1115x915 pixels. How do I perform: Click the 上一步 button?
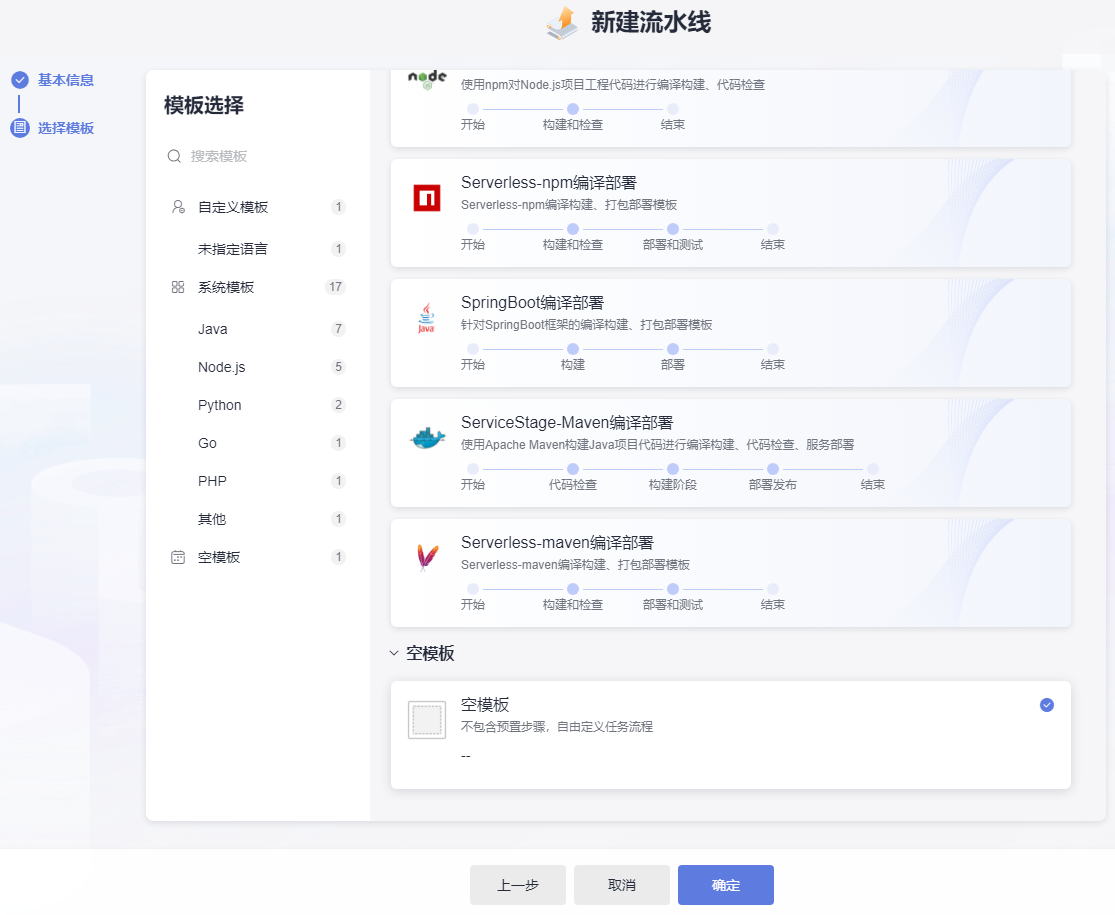tap(517, 885)
